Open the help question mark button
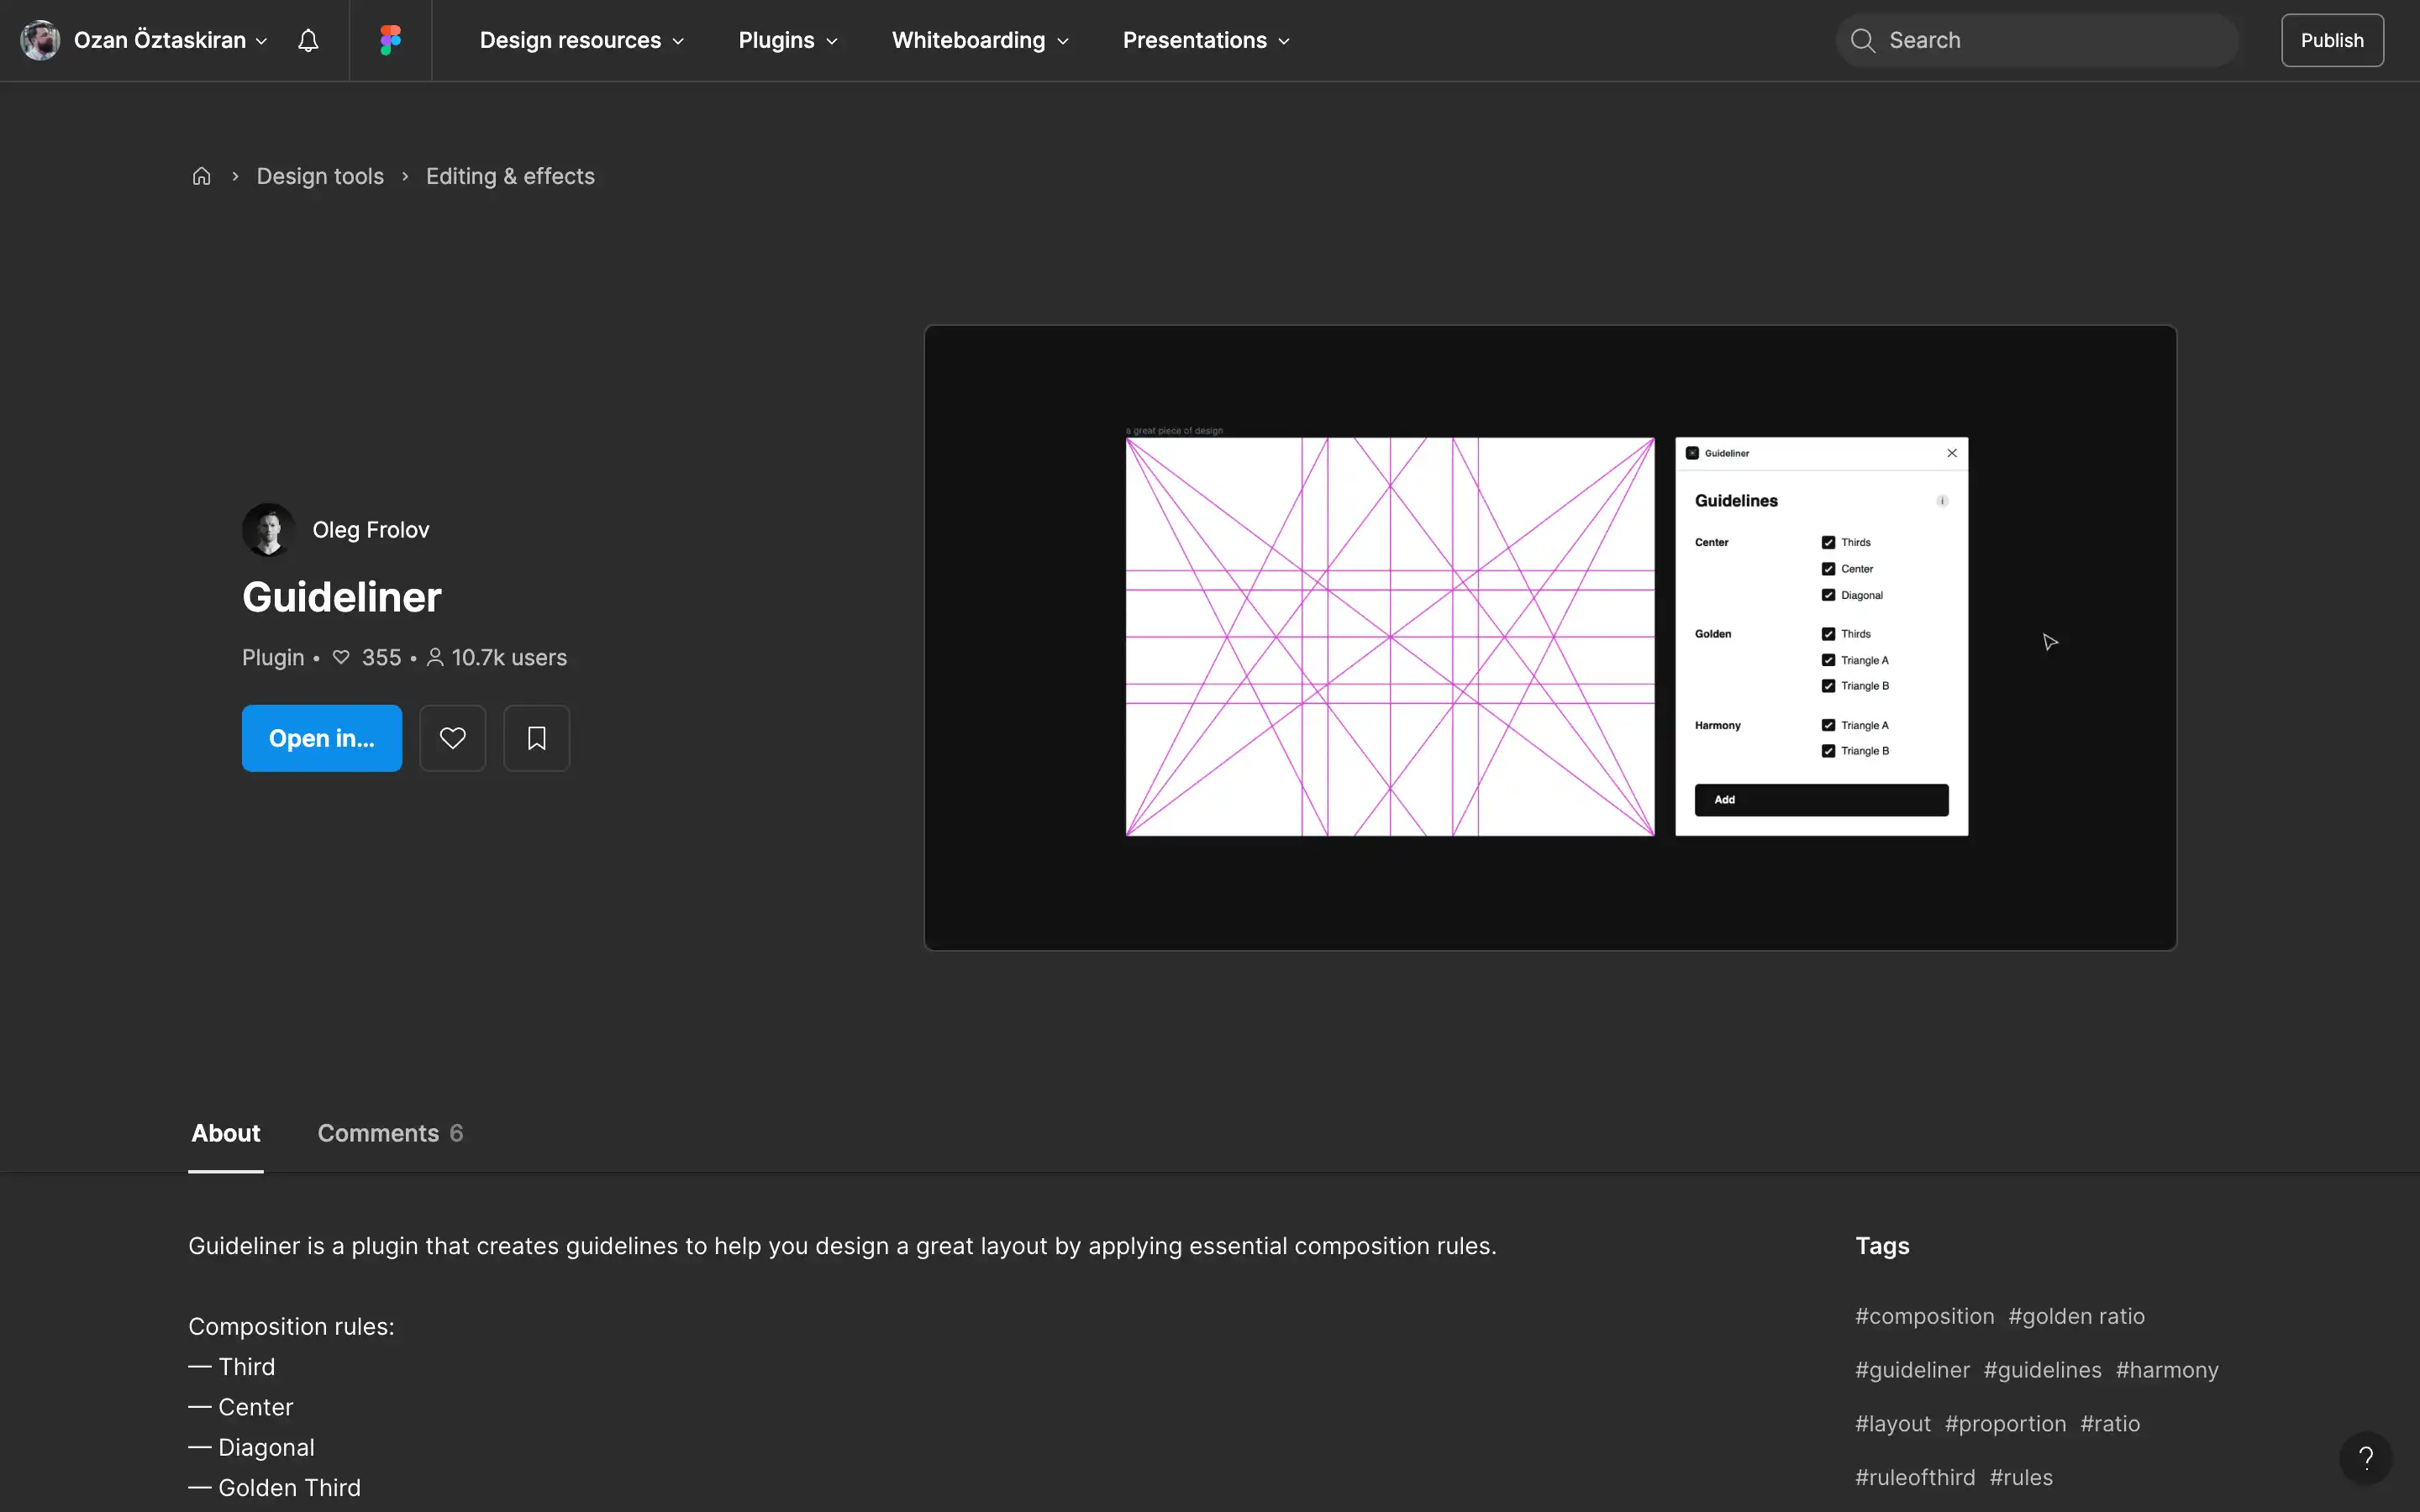The height and width of the screenshot is (1512, 2420). (2365, 1458)
